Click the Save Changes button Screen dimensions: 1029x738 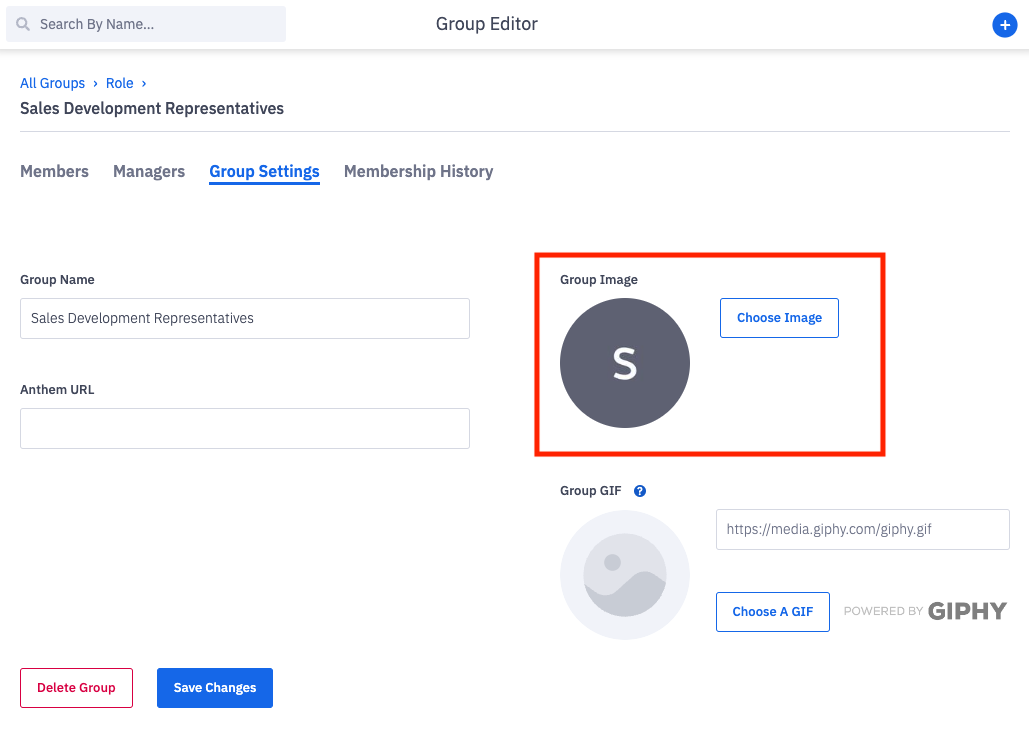215,687
